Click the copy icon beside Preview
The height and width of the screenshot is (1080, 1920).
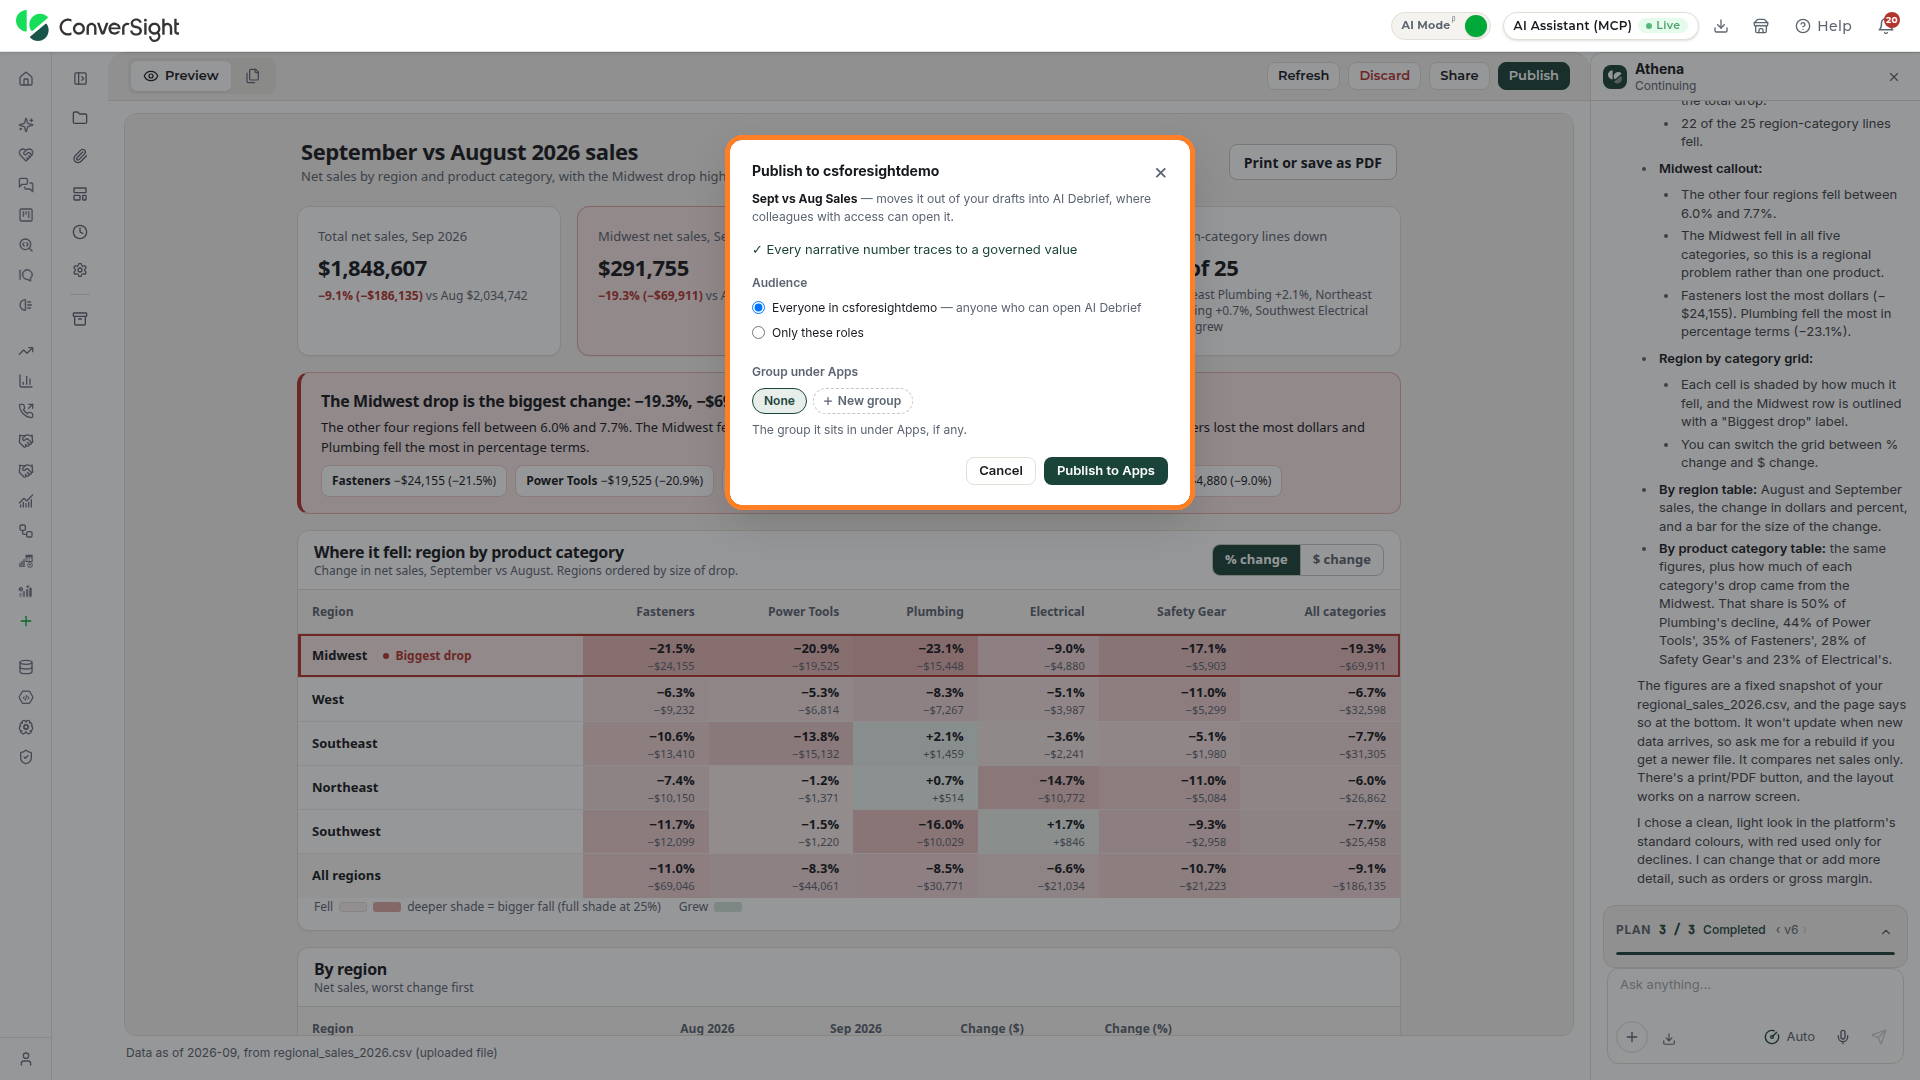pyautogui.click(x=253, y=76)
